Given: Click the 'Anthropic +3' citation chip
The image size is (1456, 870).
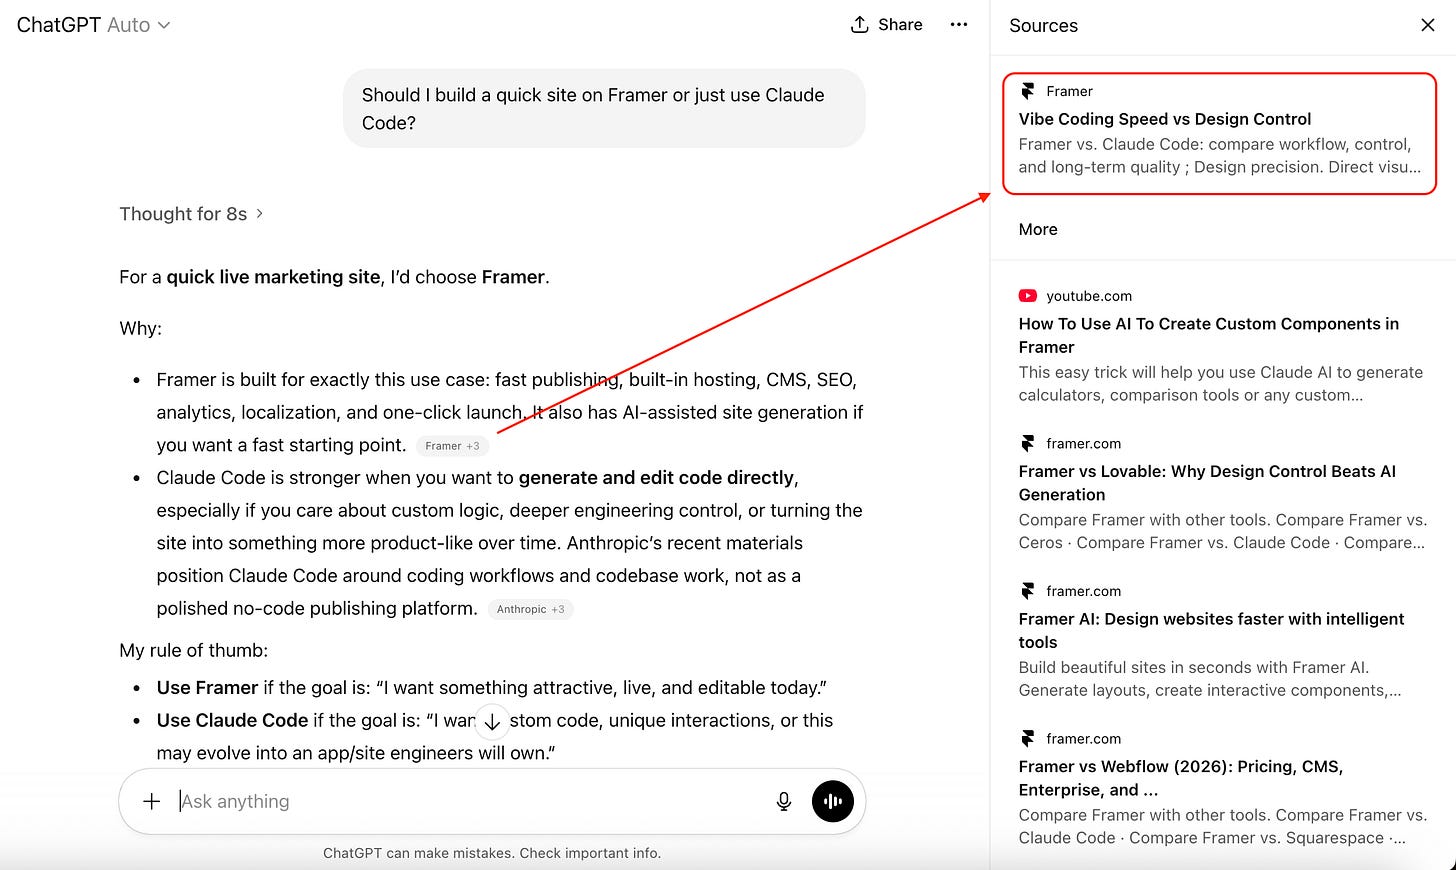Looking at the screenshot, I should pos(530,609).
